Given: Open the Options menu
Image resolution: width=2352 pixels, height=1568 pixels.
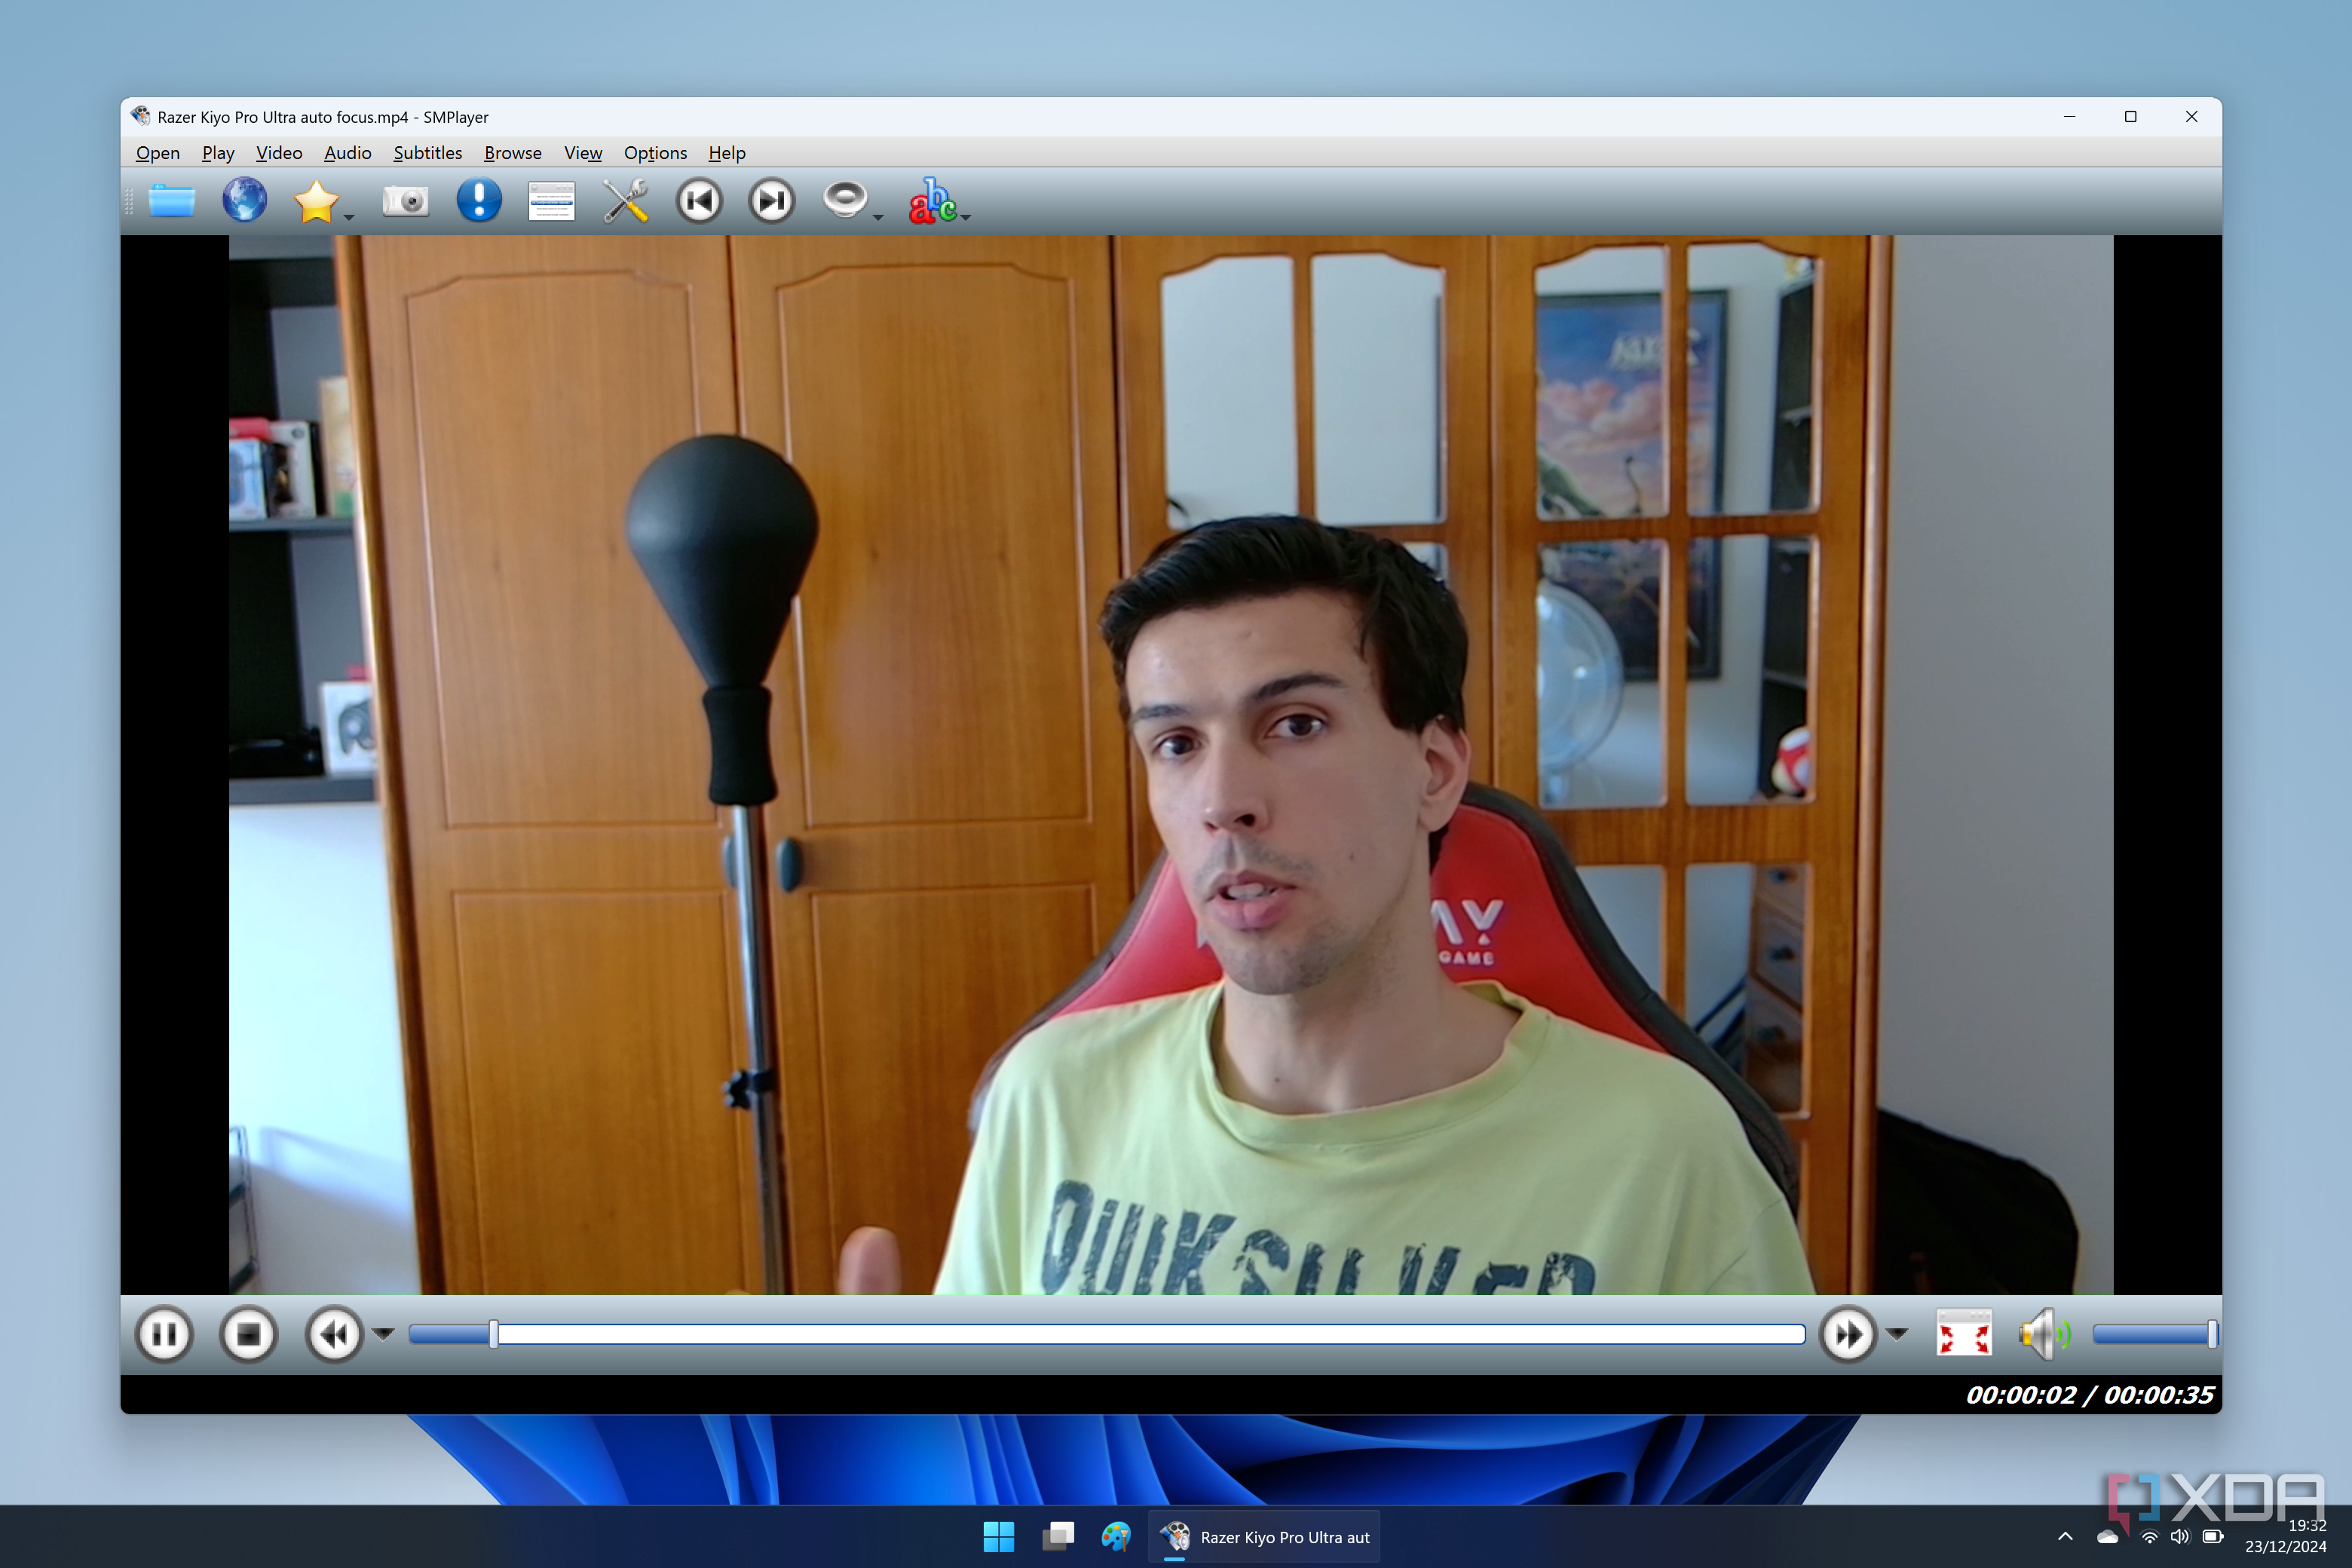Looking at the screenshot, I should [x=655, y=153].
